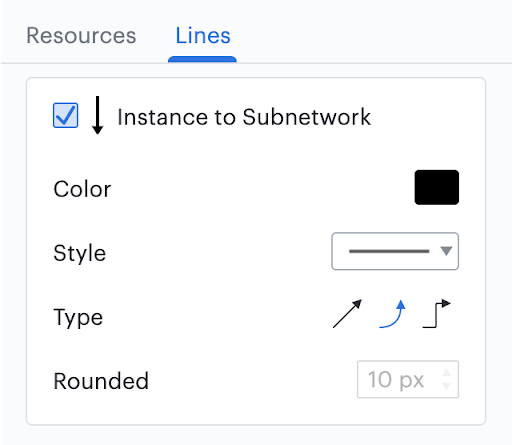Increase Rounded value with up stepper
The width and height of the screenshot is (512, 445).
click(x=446, y=373)
